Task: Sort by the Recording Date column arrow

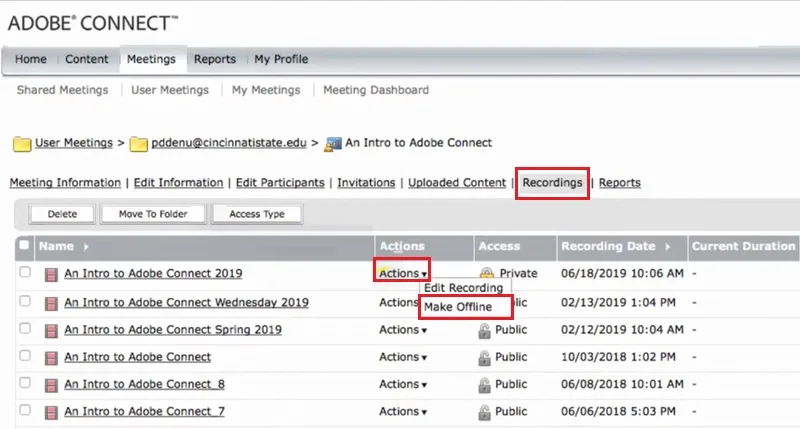Action: (667, 247)
